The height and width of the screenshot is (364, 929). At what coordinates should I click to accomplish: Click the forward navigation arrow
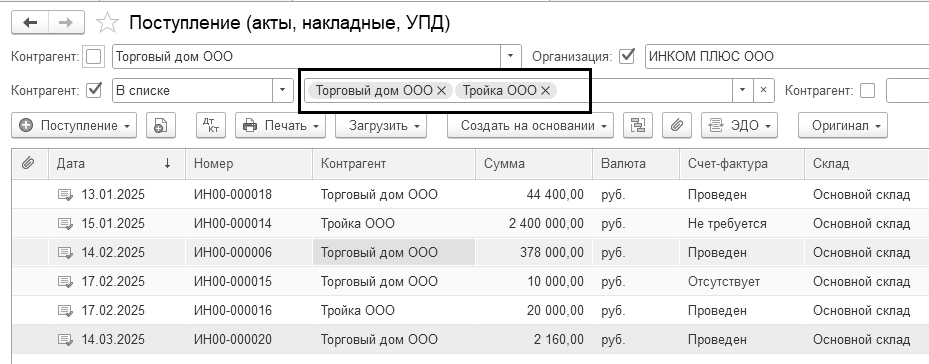66,23
